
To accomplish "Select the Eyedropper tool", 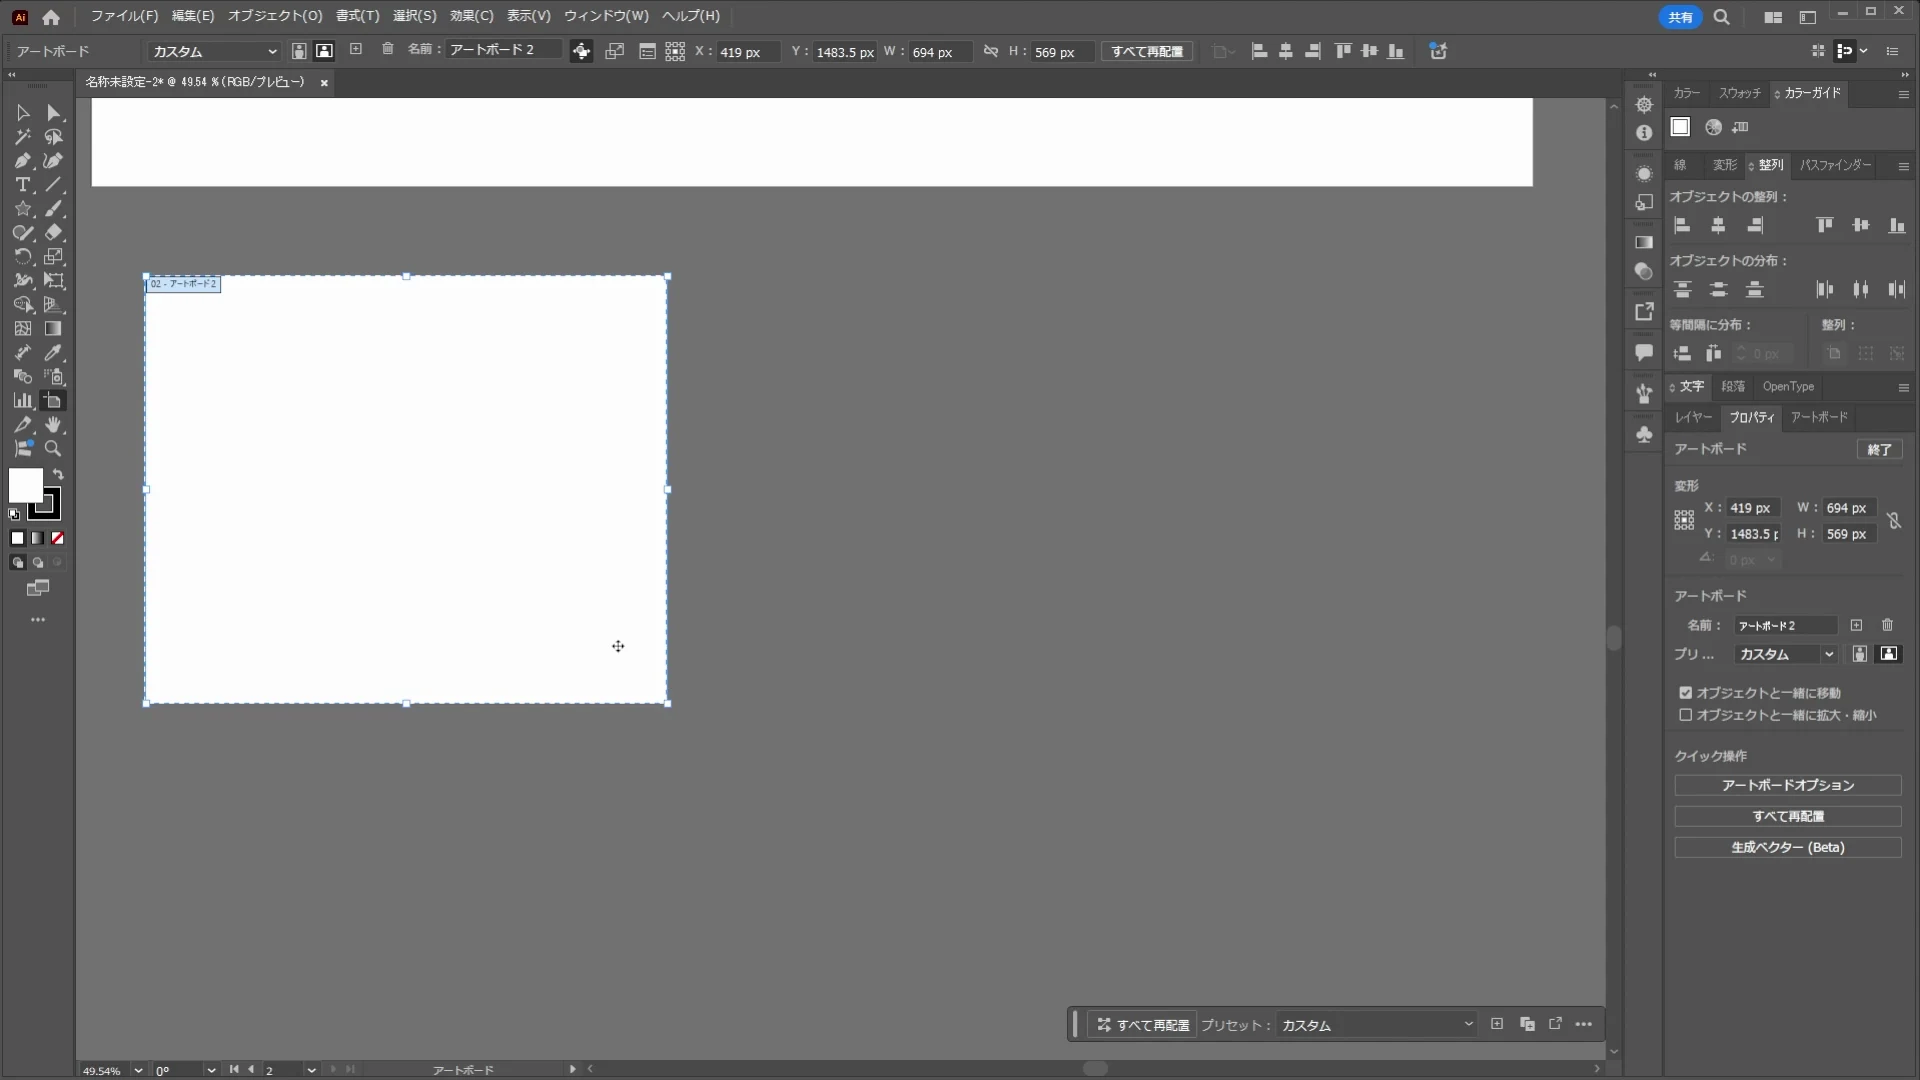I will coord(54,353).
